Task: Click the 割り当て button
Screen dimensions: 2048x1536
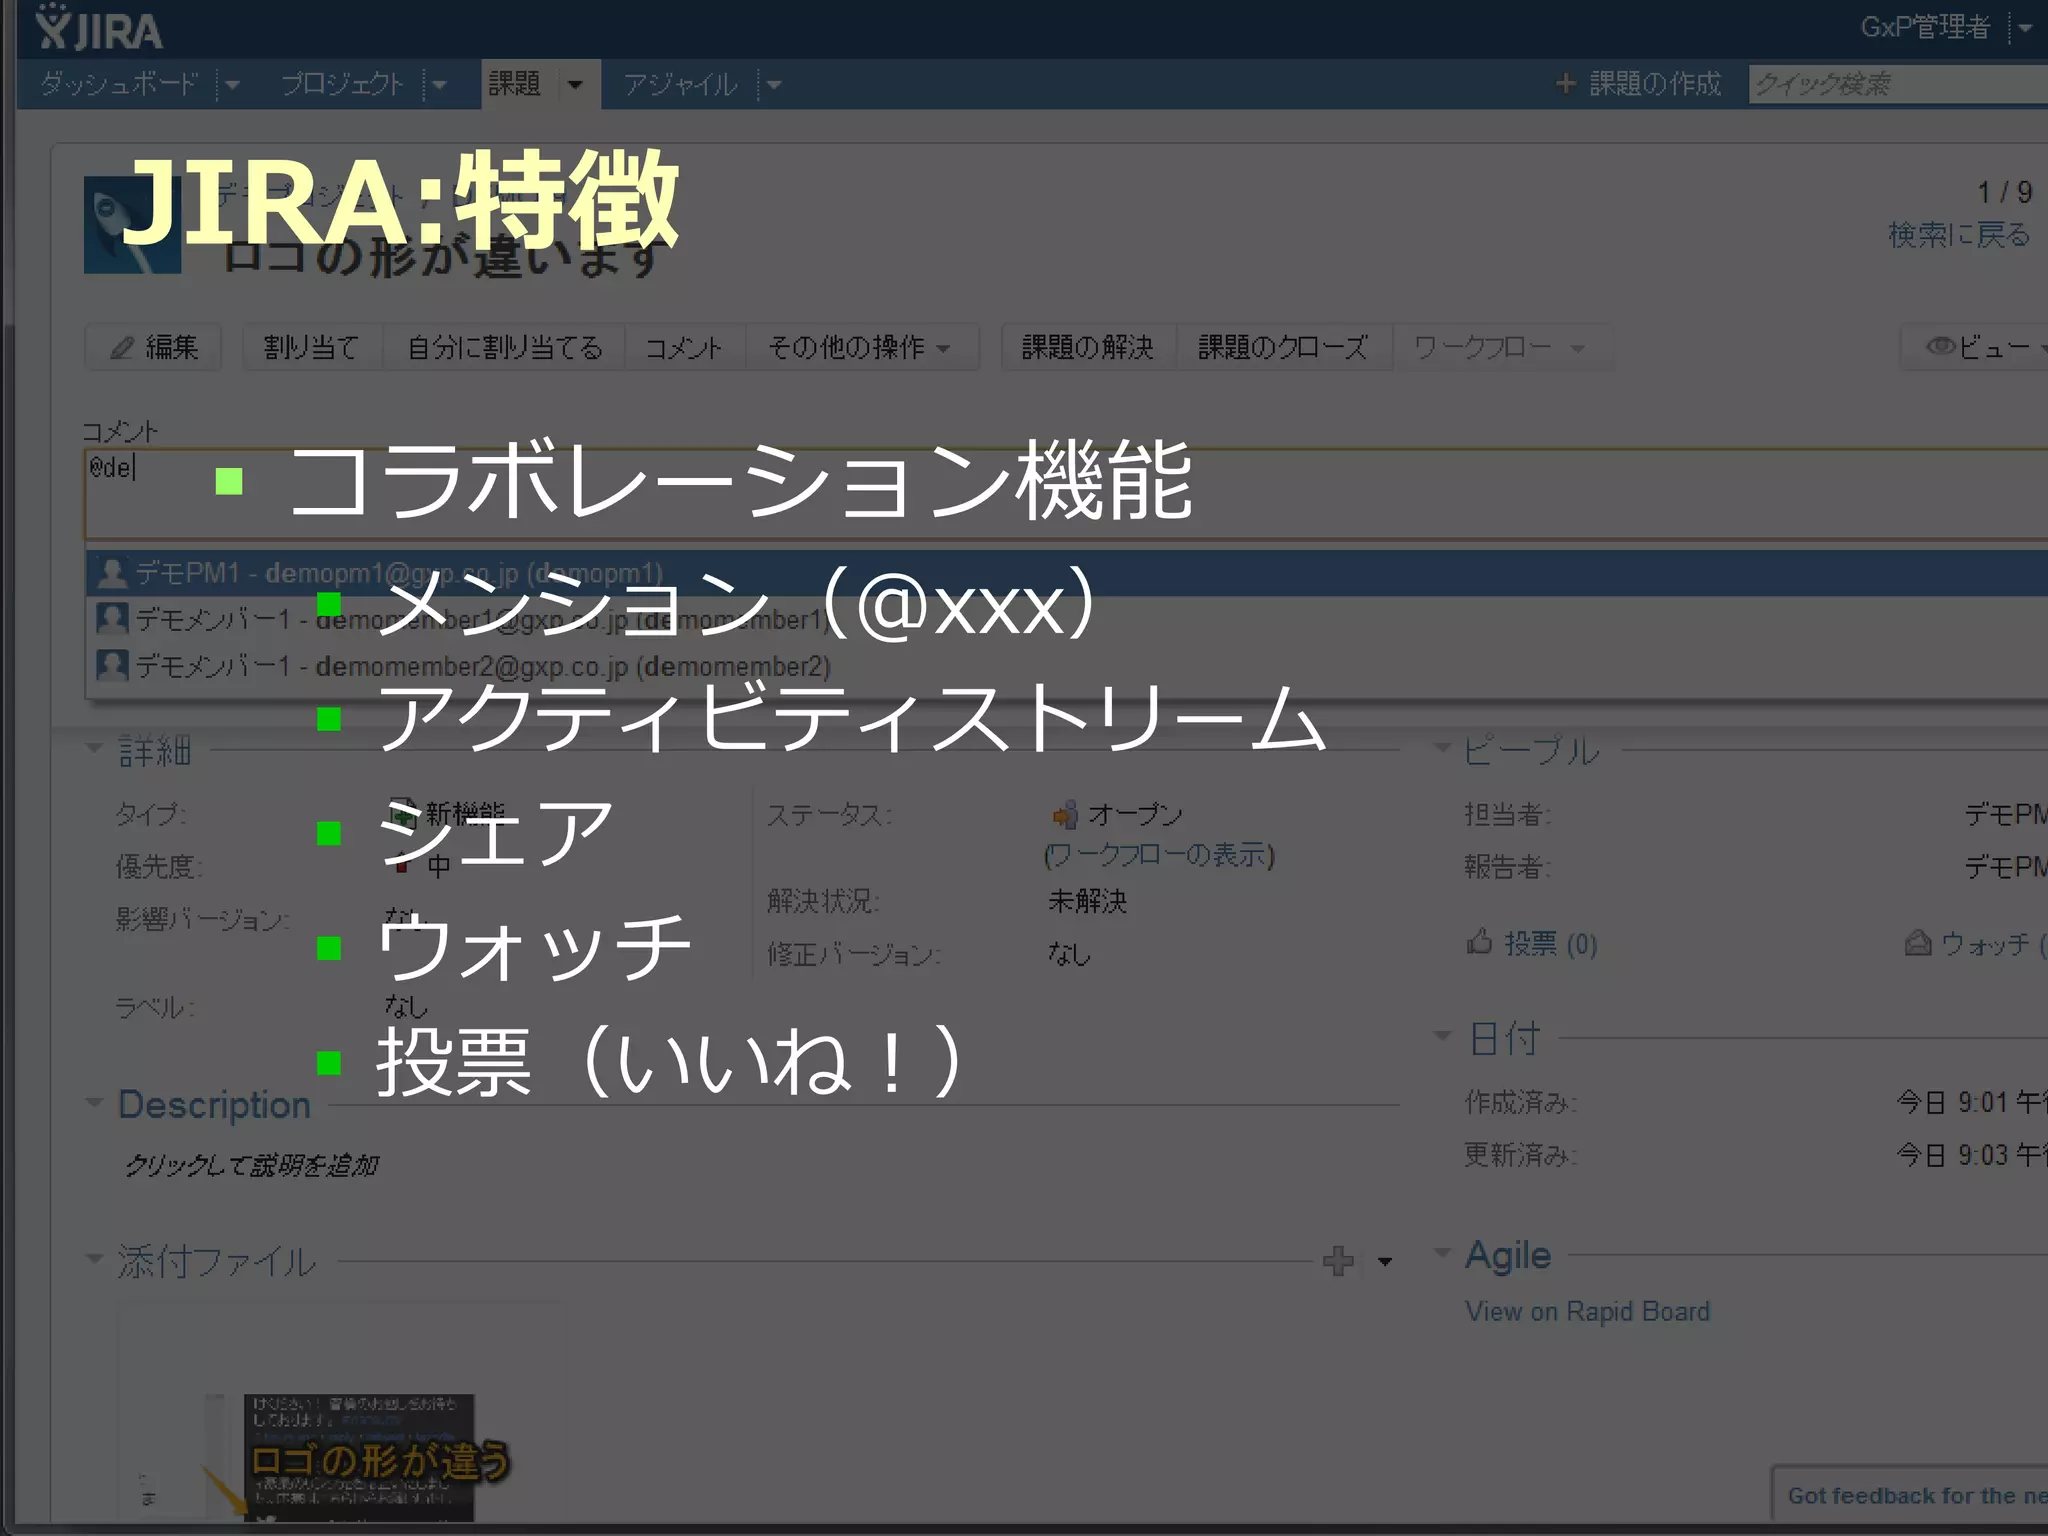Action: 311,347
